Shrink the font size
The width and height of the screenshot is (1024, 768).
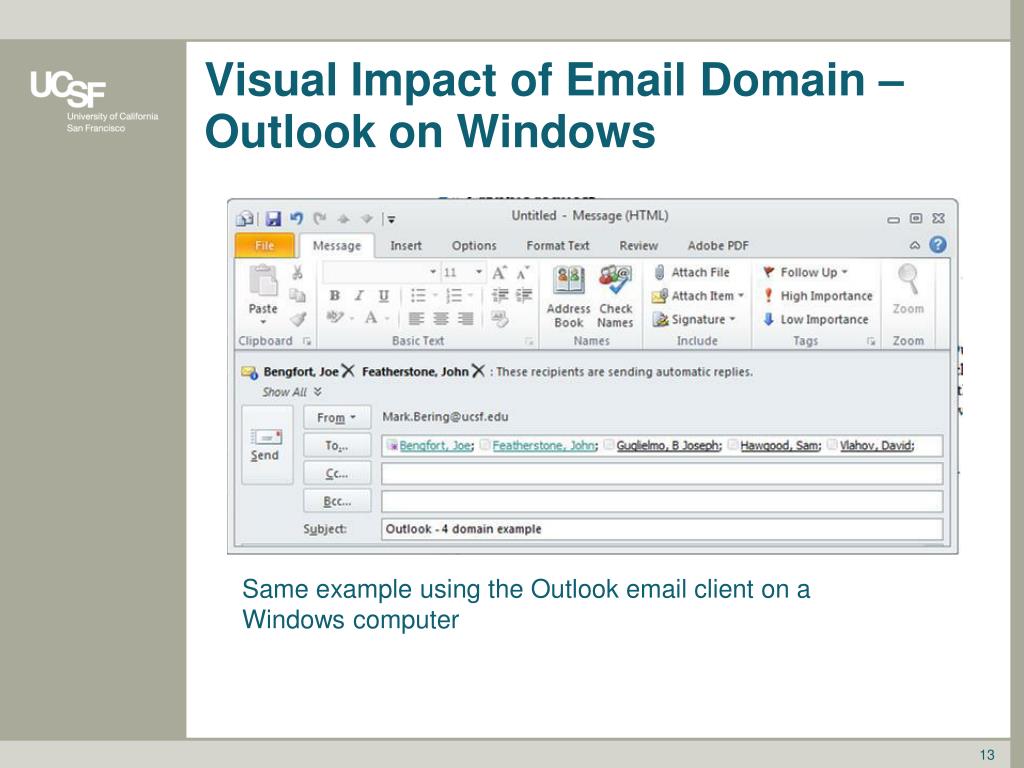[522, 272]
